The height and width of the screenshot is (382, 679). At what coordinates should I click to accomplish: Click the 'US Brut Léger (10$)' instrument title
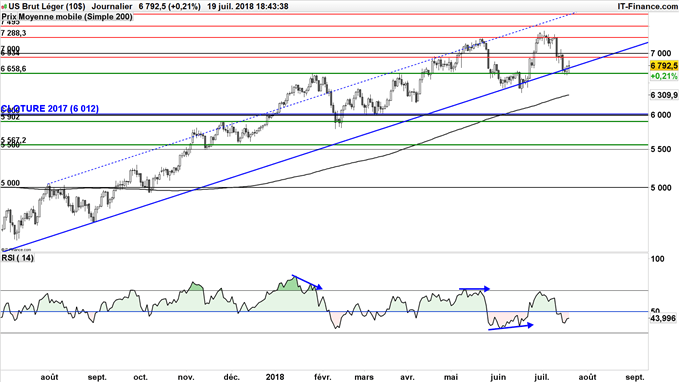click(47, 6)
